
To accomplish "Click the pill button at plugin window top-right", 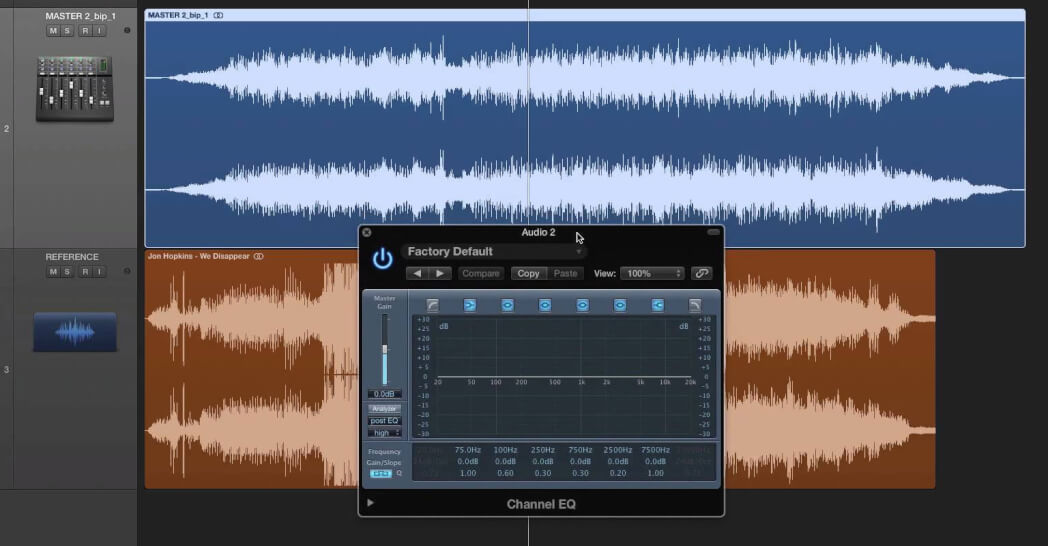I will pos(713,232).
